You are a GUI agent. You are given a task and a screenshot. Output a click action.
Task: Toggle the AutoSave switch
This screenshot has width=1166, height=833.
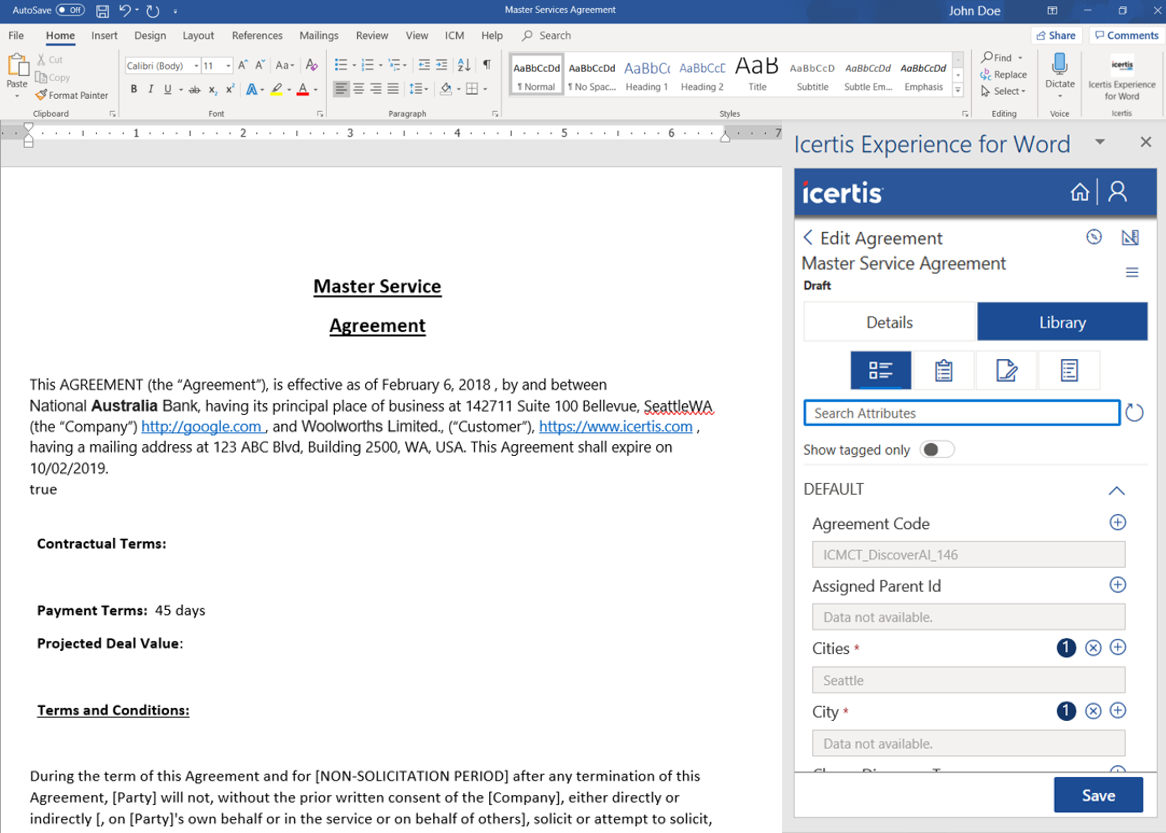click(x=70, y=10)
